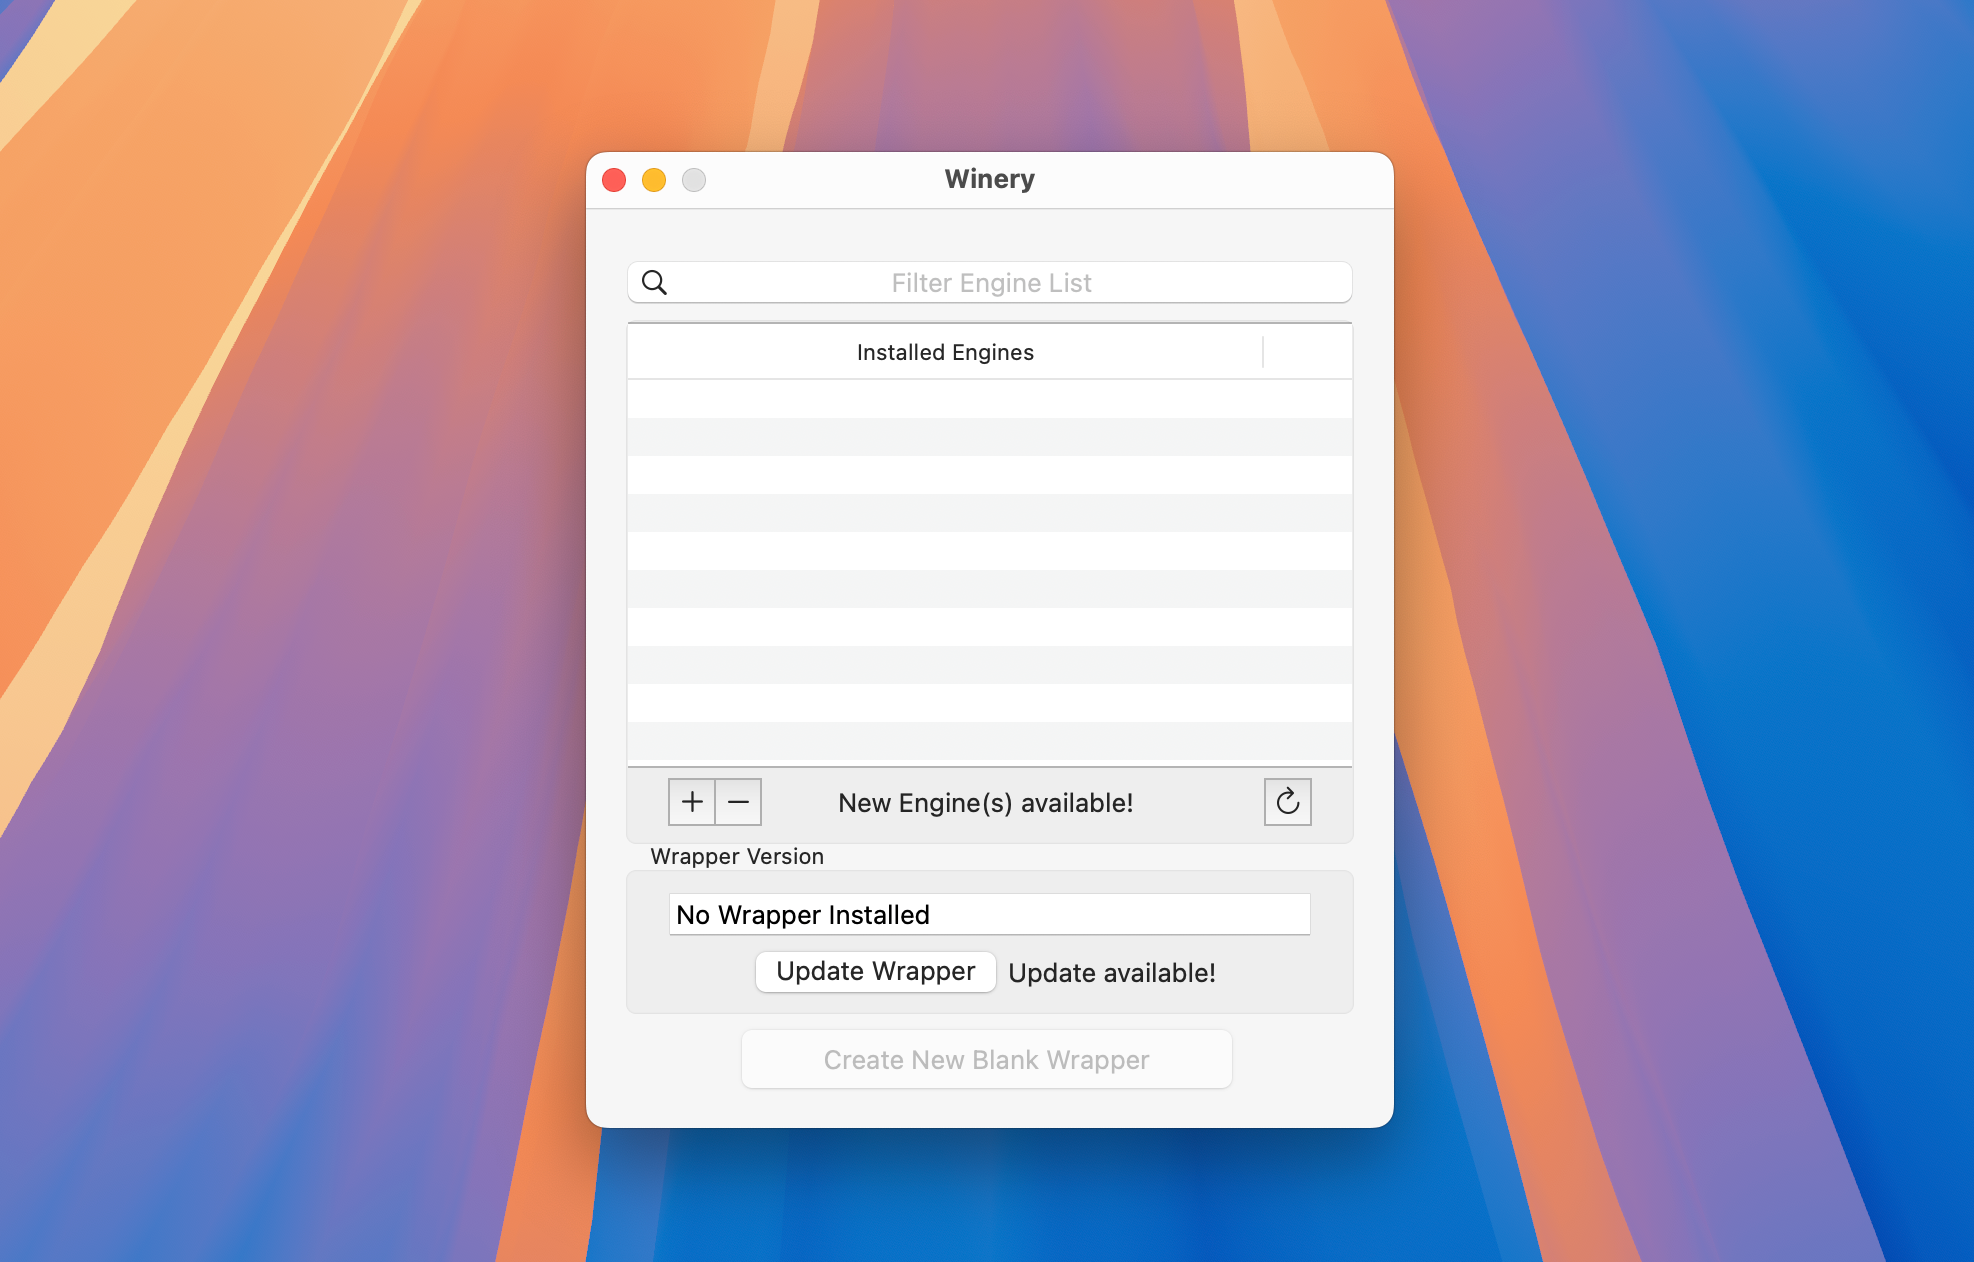Select the No Wrapper Installed dropdown

tap(988, 912)
